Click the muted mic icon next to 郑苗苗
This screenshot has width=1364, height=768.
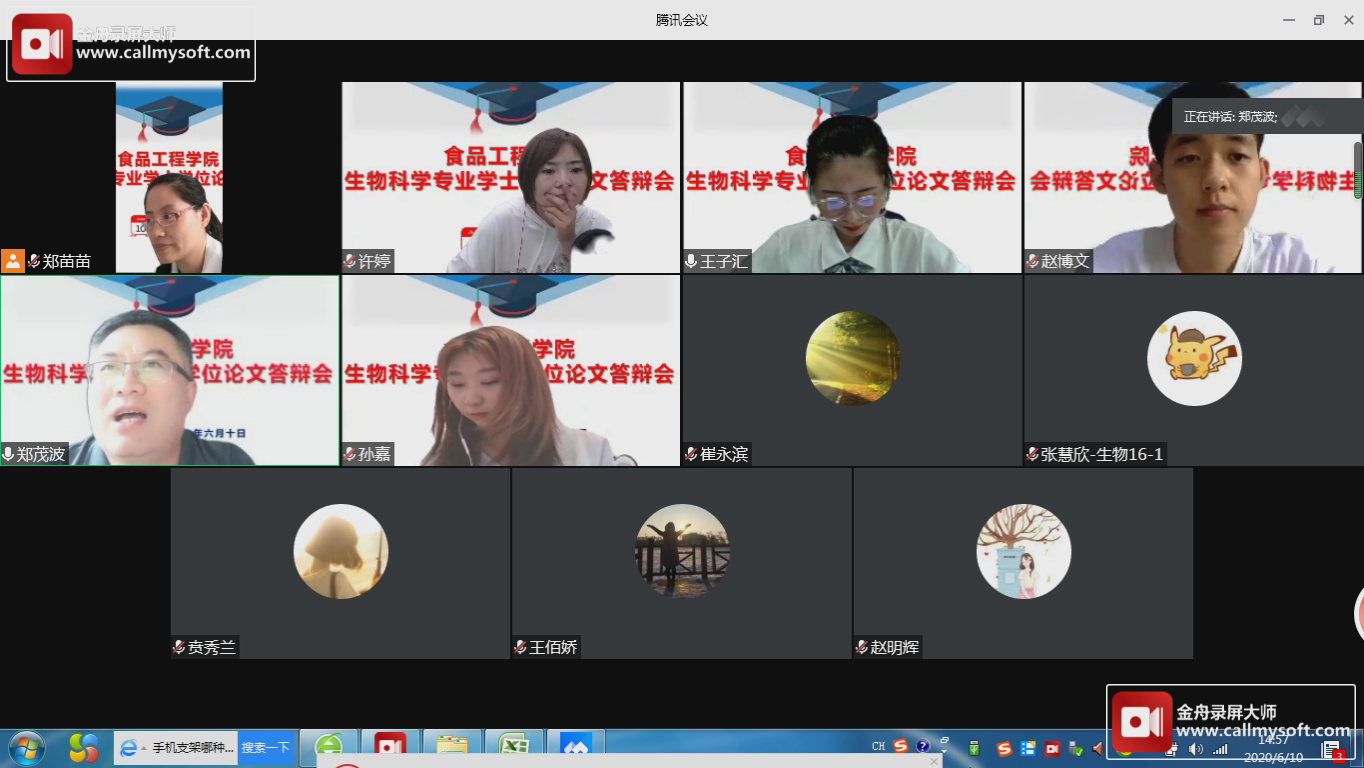(x=34, y=261)
